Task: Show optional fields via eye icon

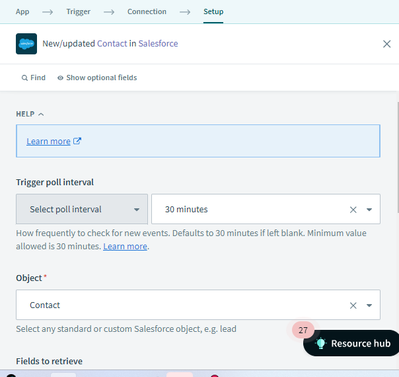Action: pos(60,78)
